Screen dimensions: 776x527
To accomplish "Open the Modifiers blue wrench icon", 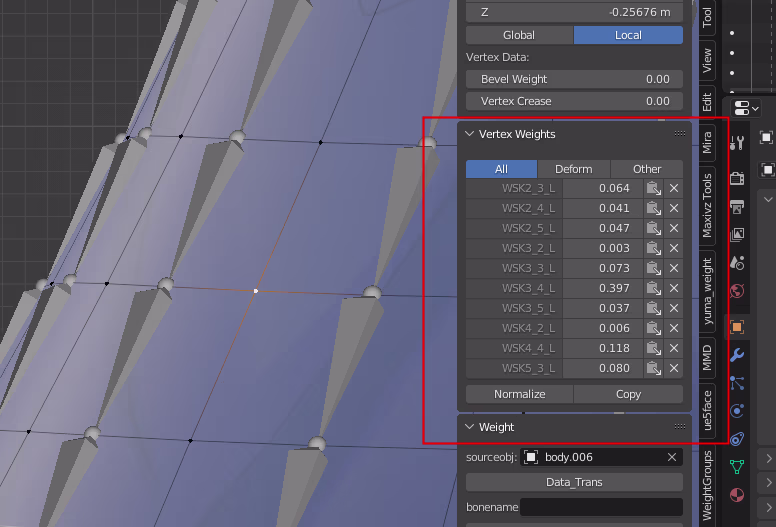I will click(737, 355).
